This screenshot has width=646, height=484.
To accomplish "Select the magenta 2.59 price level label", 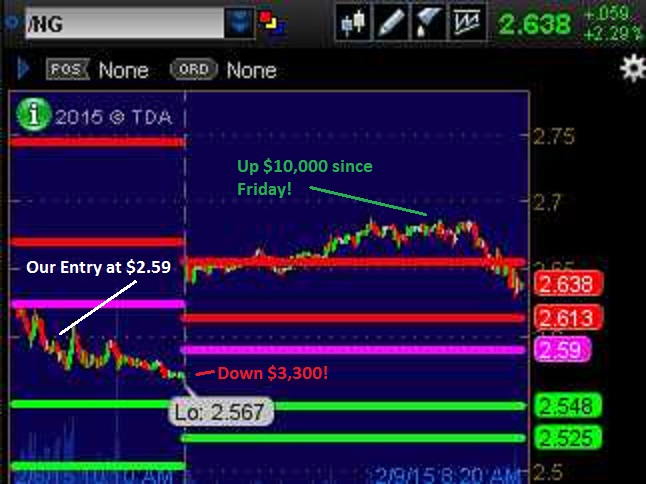I will pos(567,350).
